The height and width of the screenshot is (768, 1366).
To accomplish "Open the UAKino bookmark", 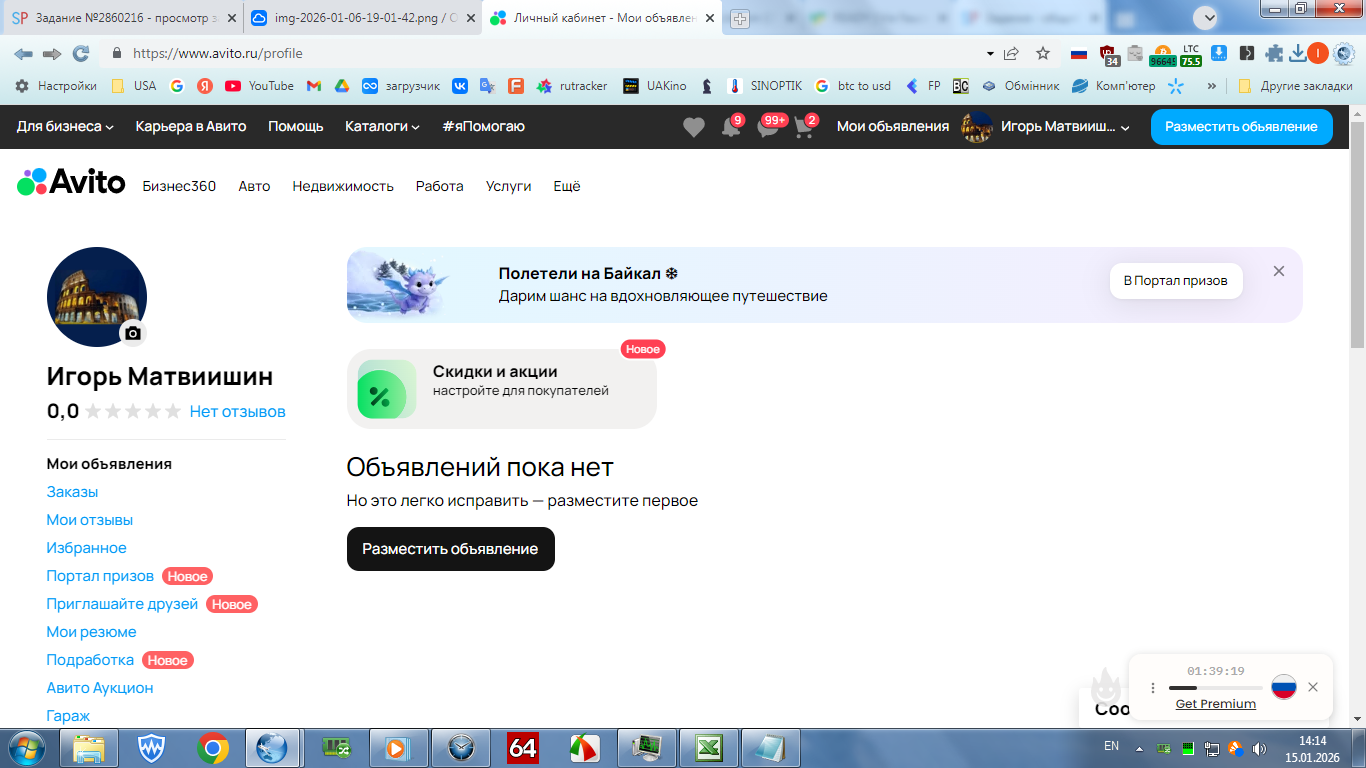I will (655, 86).
